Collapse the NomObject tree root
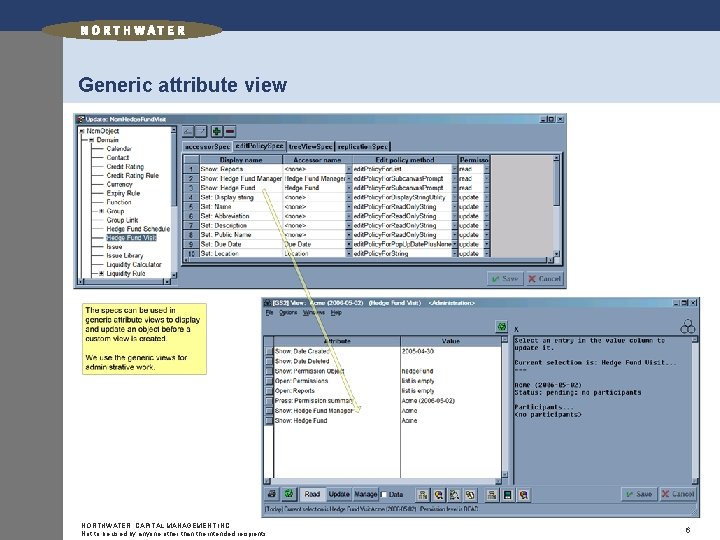 tap(82, 131)
